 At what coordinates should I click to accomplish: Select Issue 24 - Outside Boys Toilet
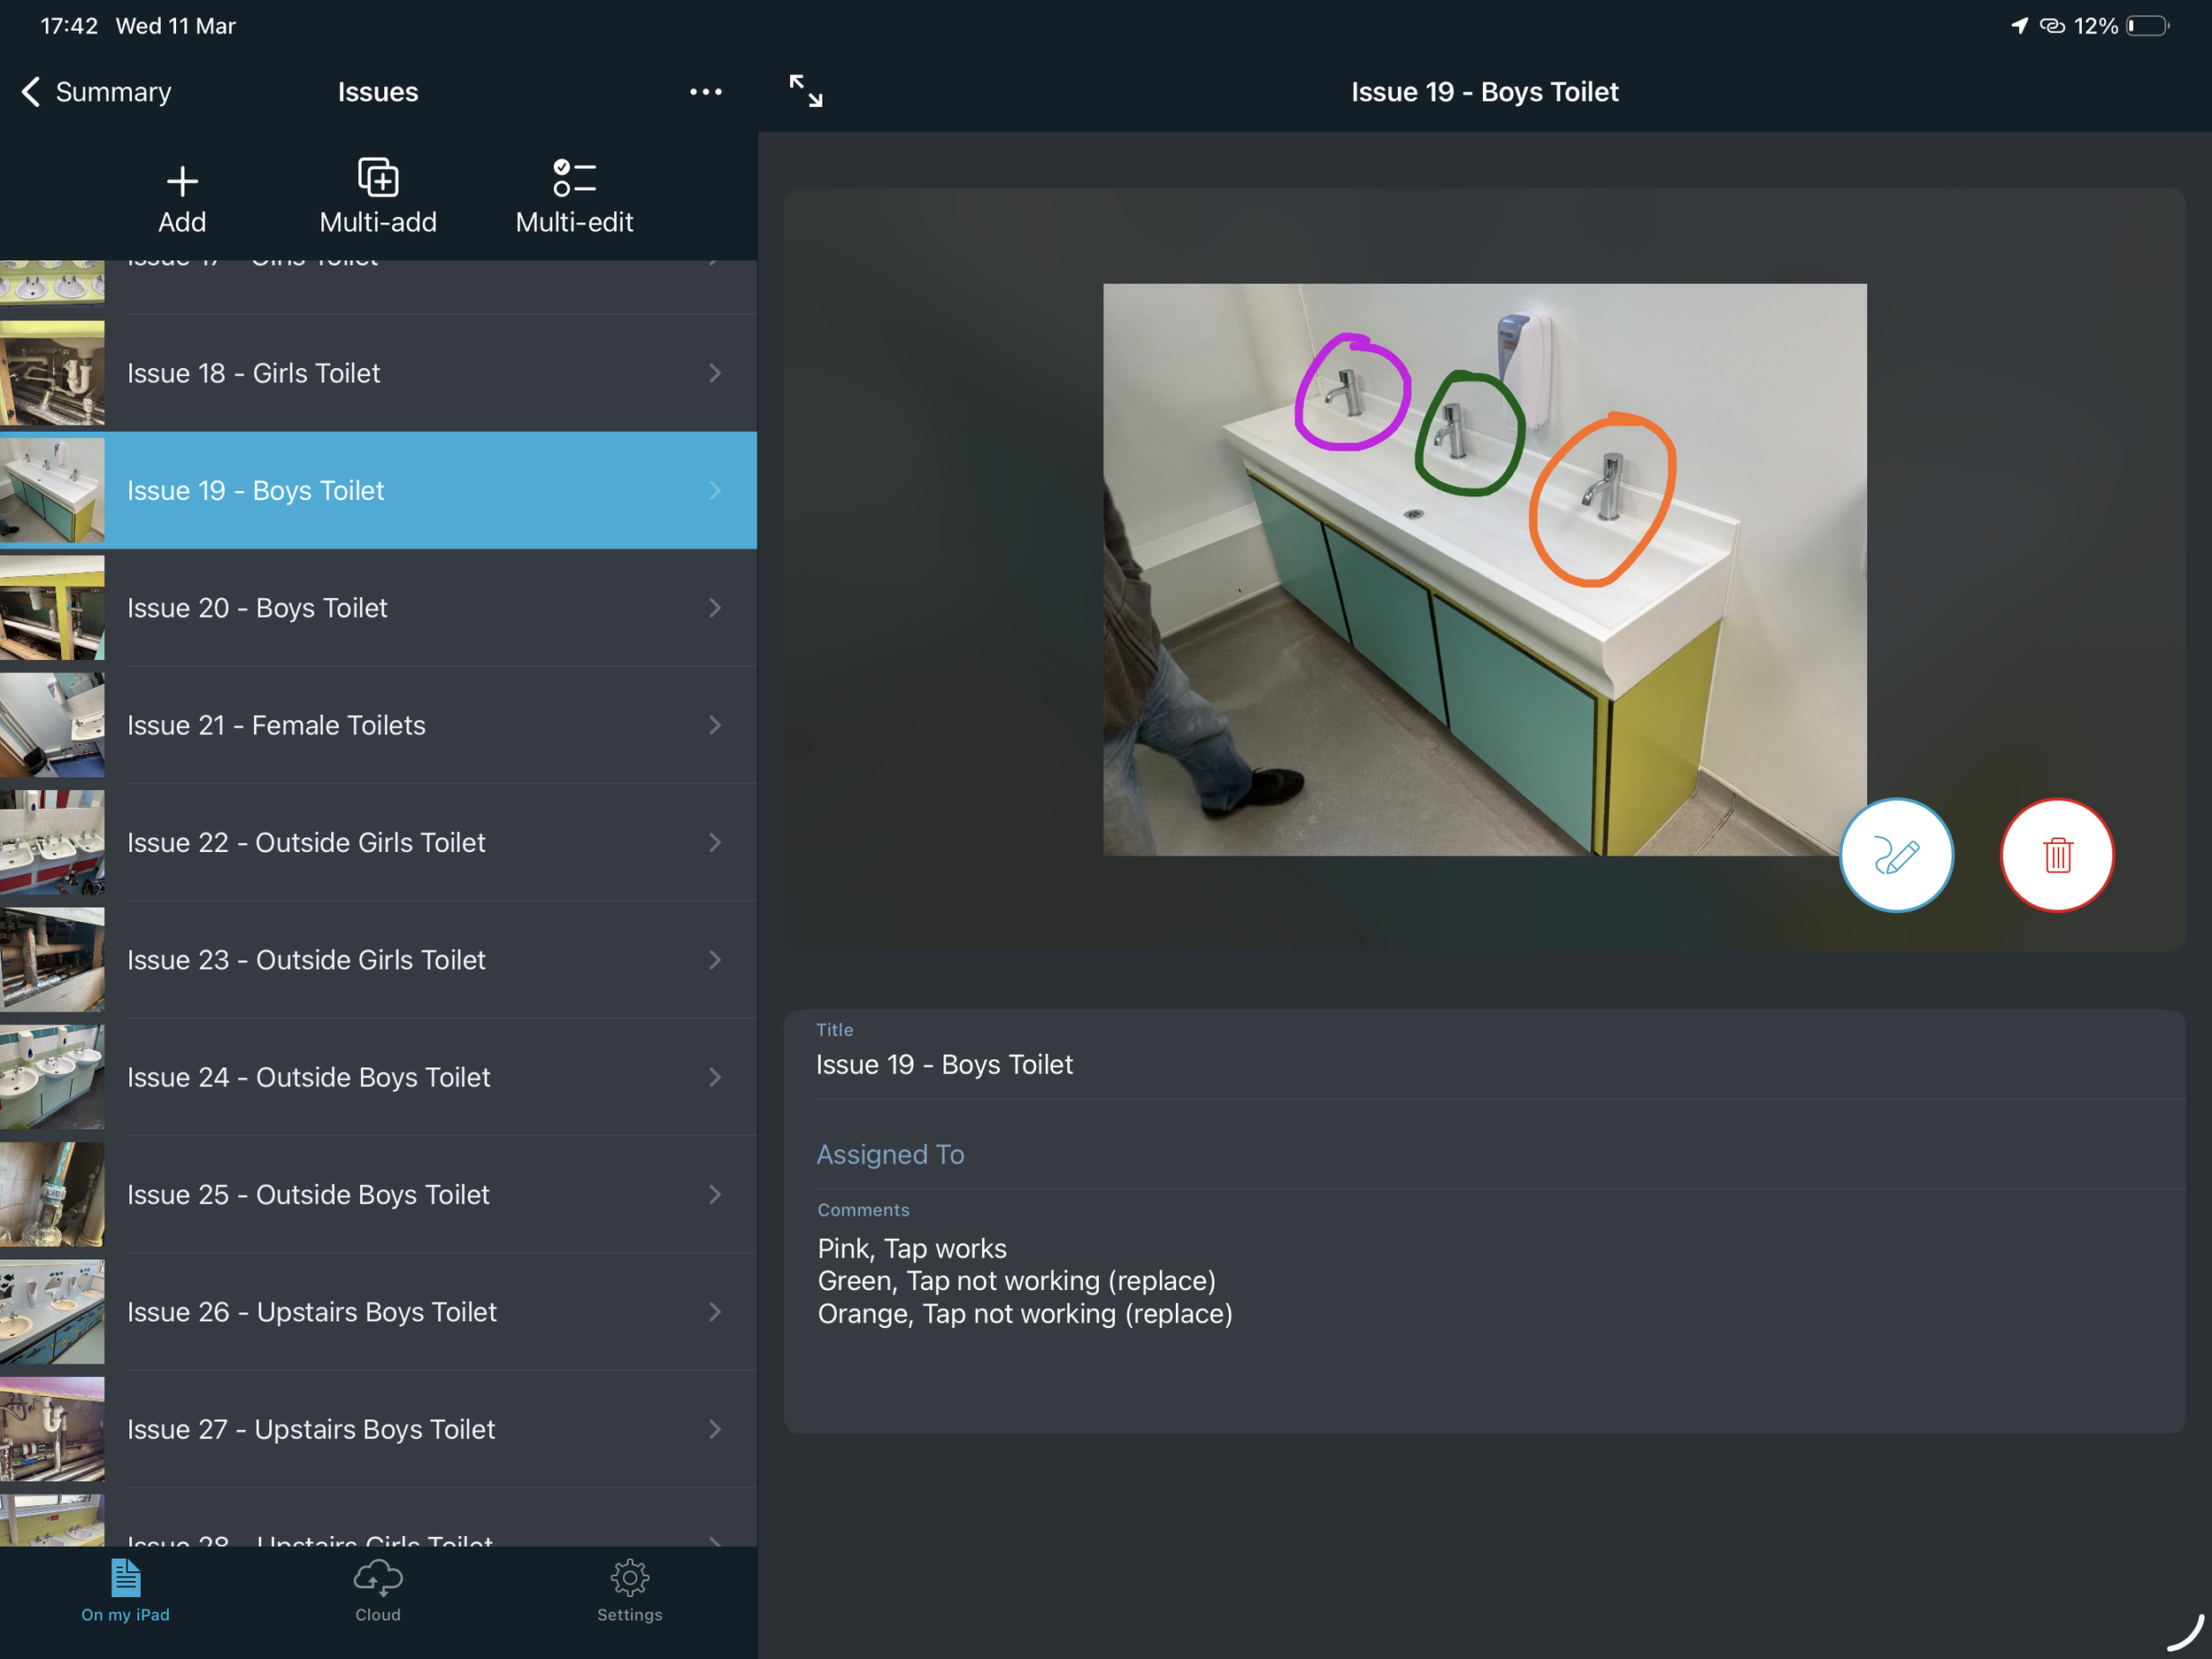tap(378, 1078)
